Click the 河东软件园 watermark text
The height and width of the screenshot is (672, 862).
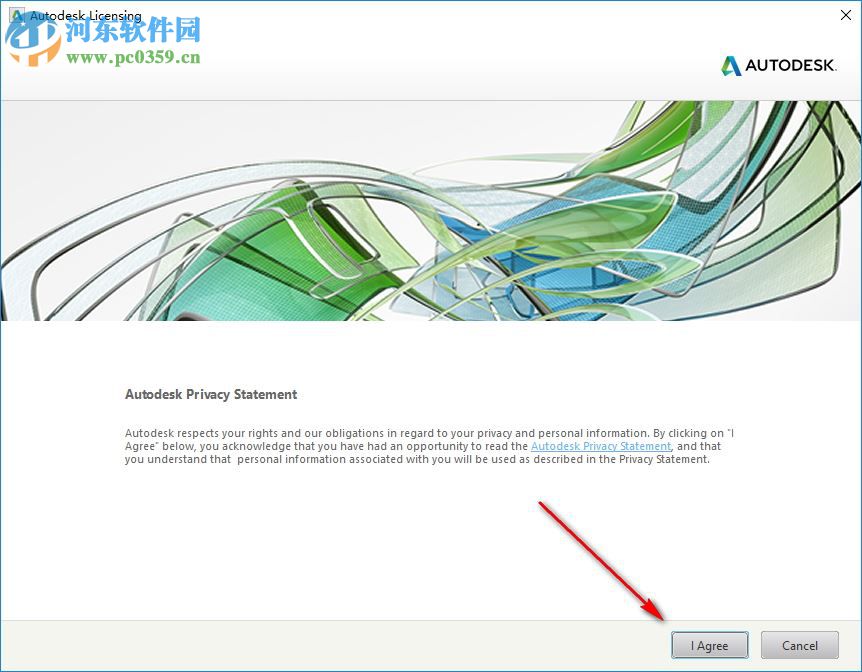133,30
